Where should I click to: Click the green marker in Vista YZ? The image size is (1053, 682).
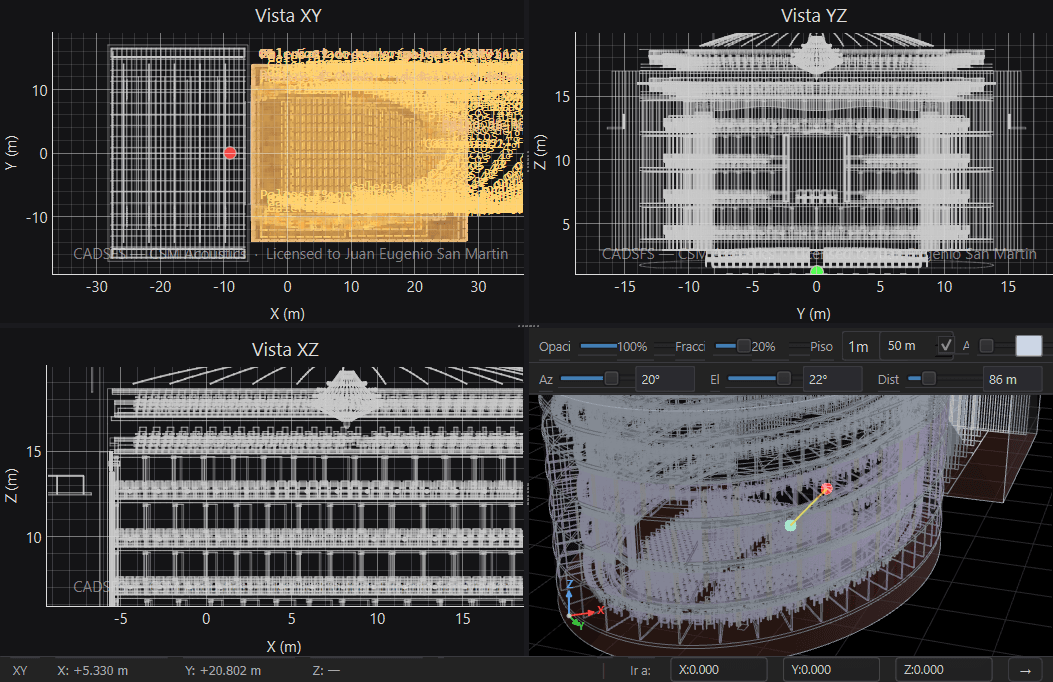(817, 271)
